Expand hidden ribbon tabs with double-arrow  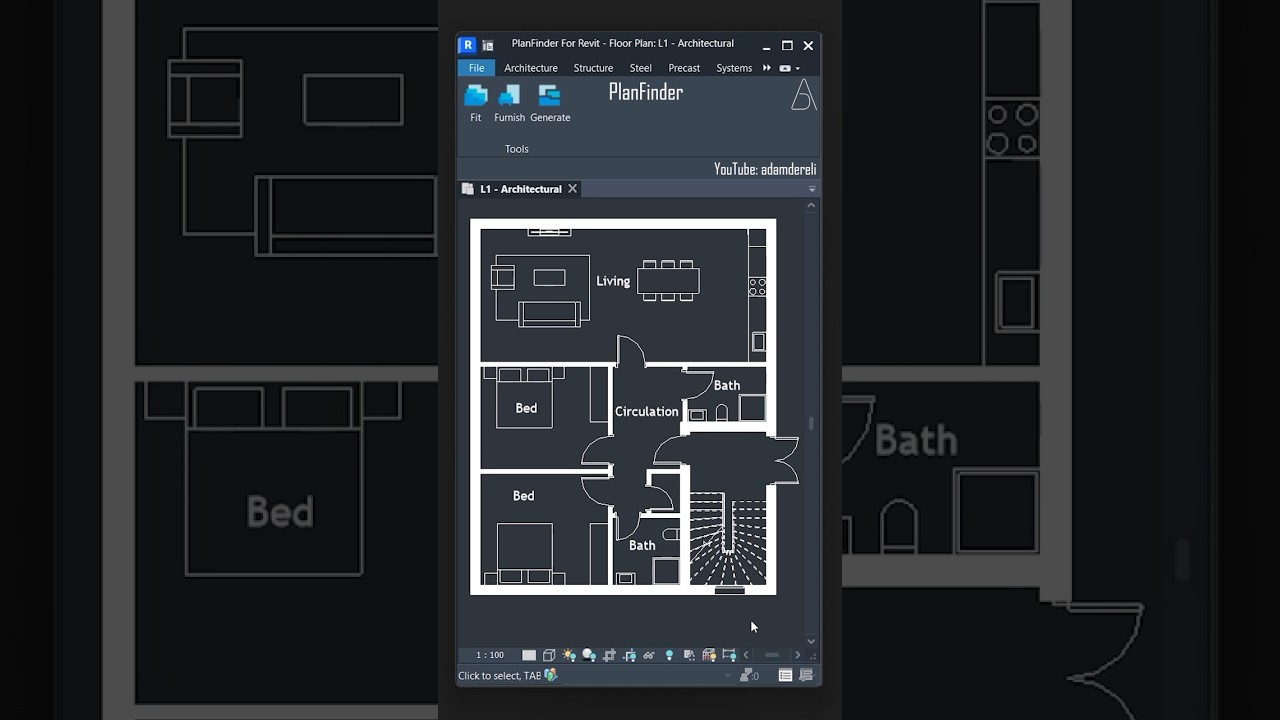coord(767,68)
